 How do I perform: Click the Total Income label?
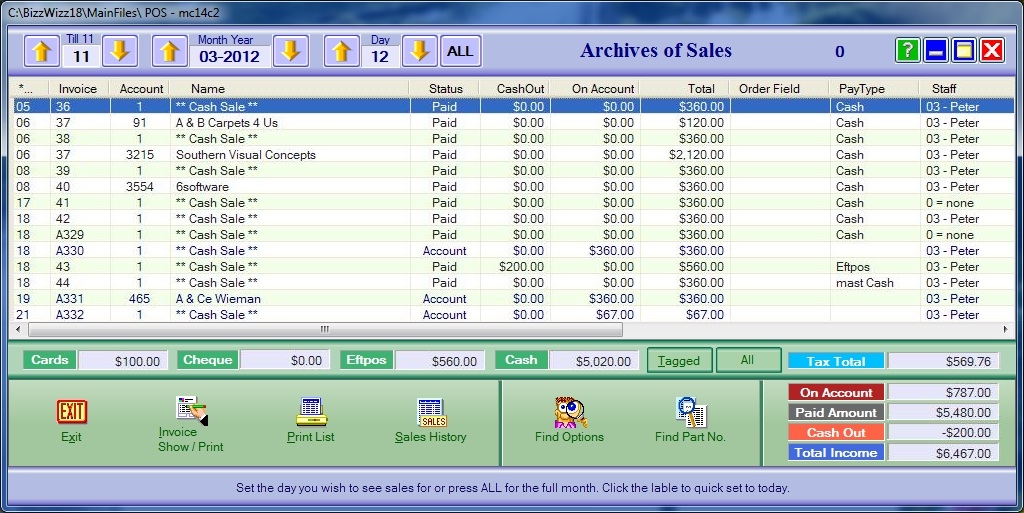click(x=837, y=452)
